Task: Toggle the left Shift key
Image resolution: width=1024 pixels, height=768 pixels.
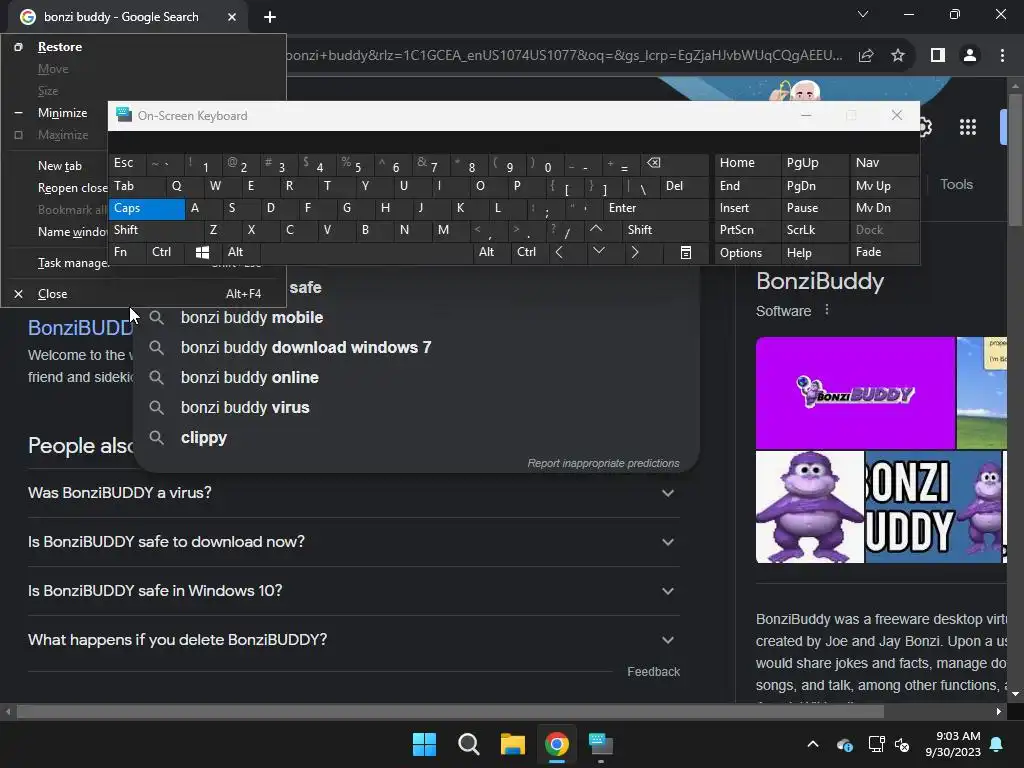Action: (155, 230)
